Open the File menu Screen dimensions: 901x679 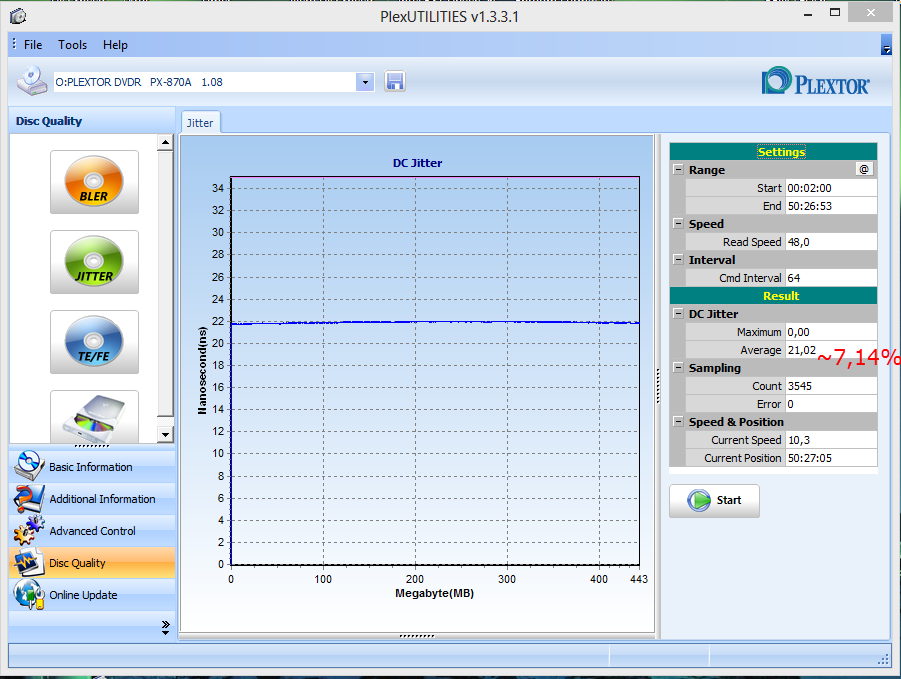pos(33,45)
